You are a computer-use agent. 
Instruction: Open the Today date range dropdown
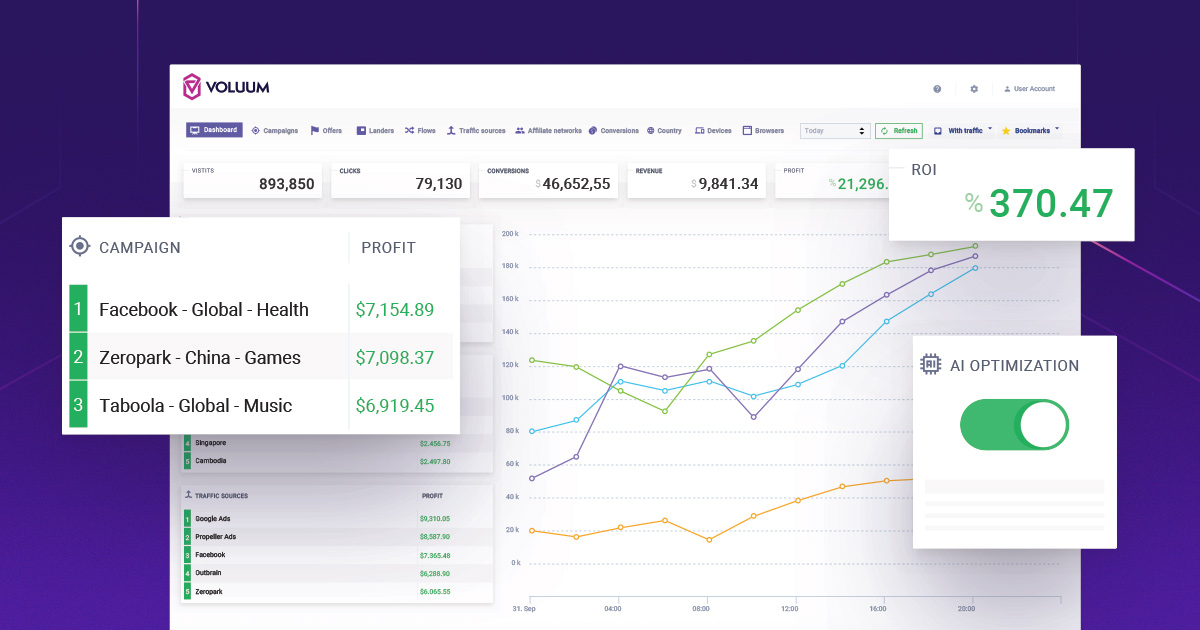(x=835, y=131)
